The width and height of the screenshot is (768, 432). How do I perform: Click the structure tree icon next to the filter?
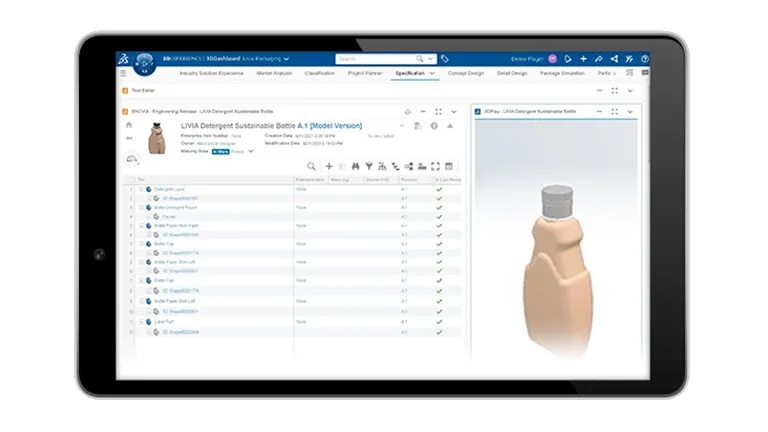tap(382, 167)
